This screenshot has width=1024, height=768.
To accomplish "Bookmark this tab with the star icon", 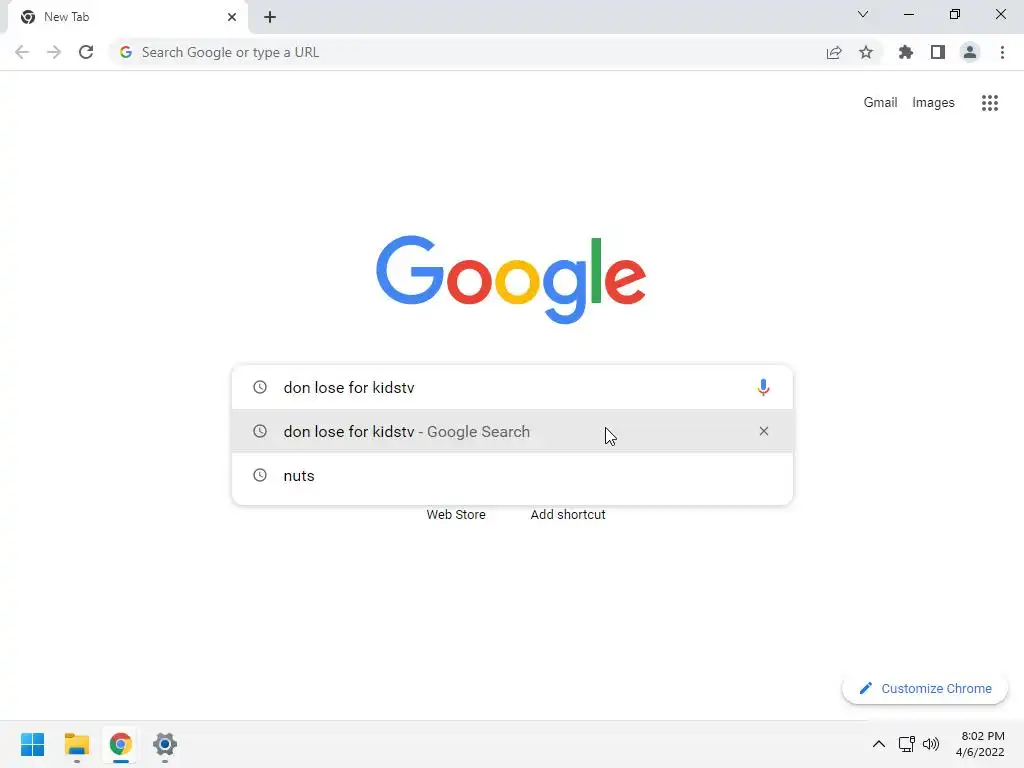I will 866,52.
